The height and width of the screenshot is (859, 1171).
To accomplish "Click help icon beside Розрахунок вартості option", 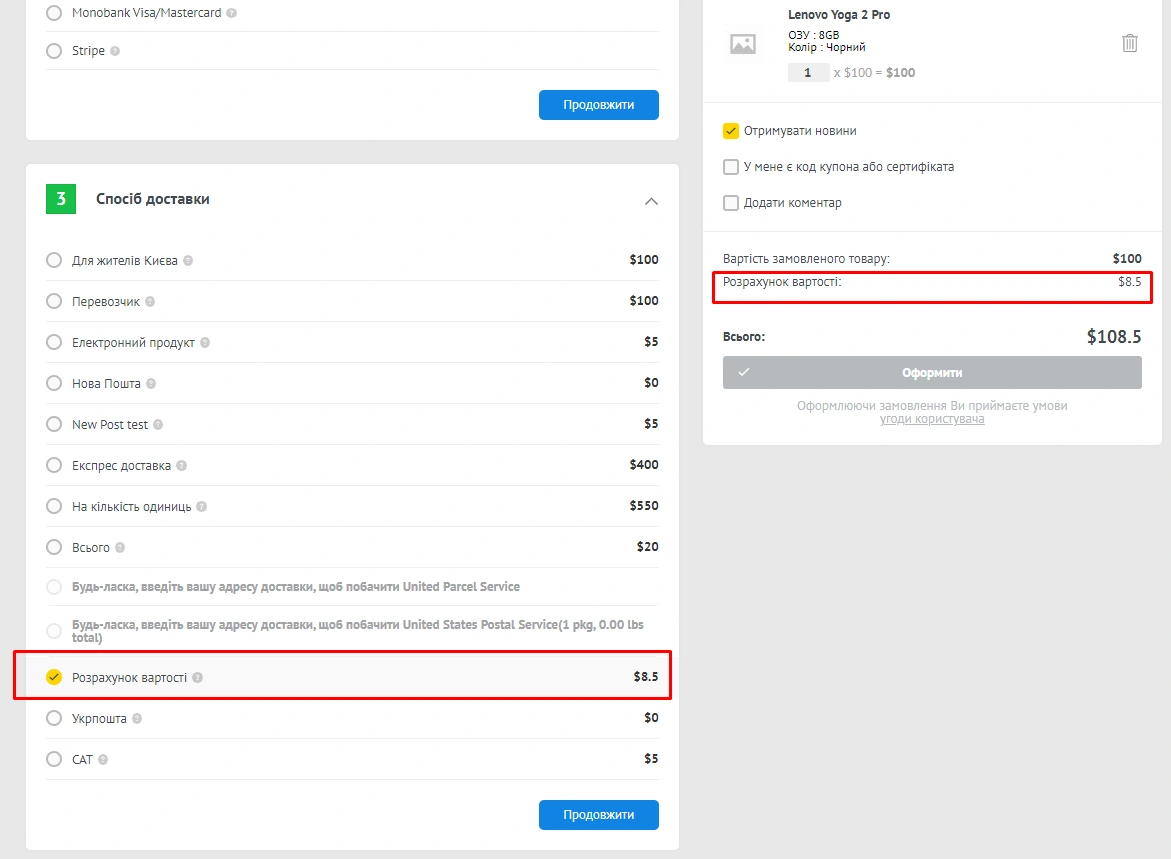I will tap(197, 678).
